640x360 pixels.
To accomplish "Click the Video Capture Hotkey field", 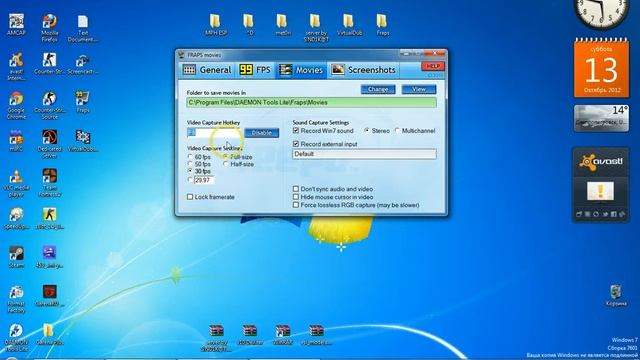I will click(214, 133).
